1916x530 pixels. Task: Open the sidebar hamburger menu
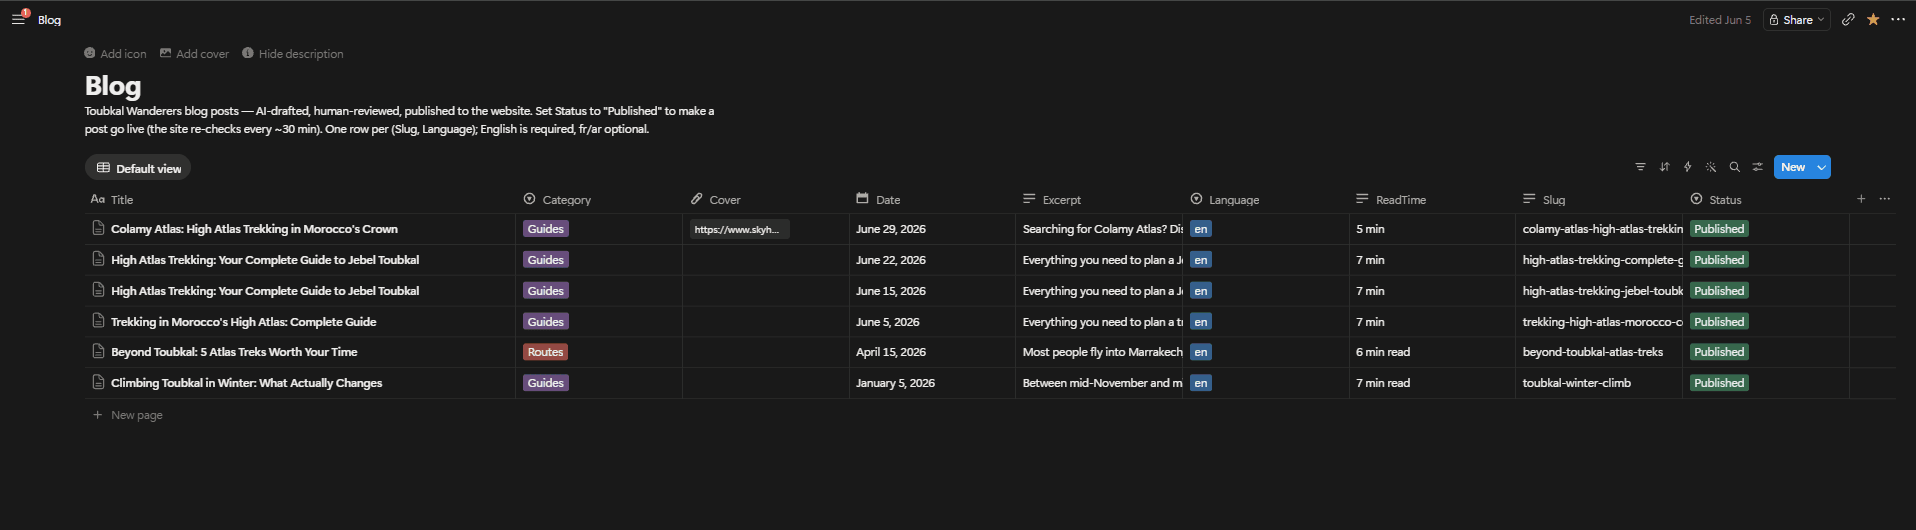point(18,19)
